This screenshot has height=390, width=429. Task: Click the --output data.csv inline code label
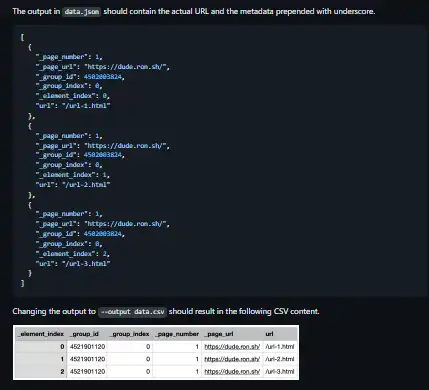pyautogui.click(x=132, y=312)
